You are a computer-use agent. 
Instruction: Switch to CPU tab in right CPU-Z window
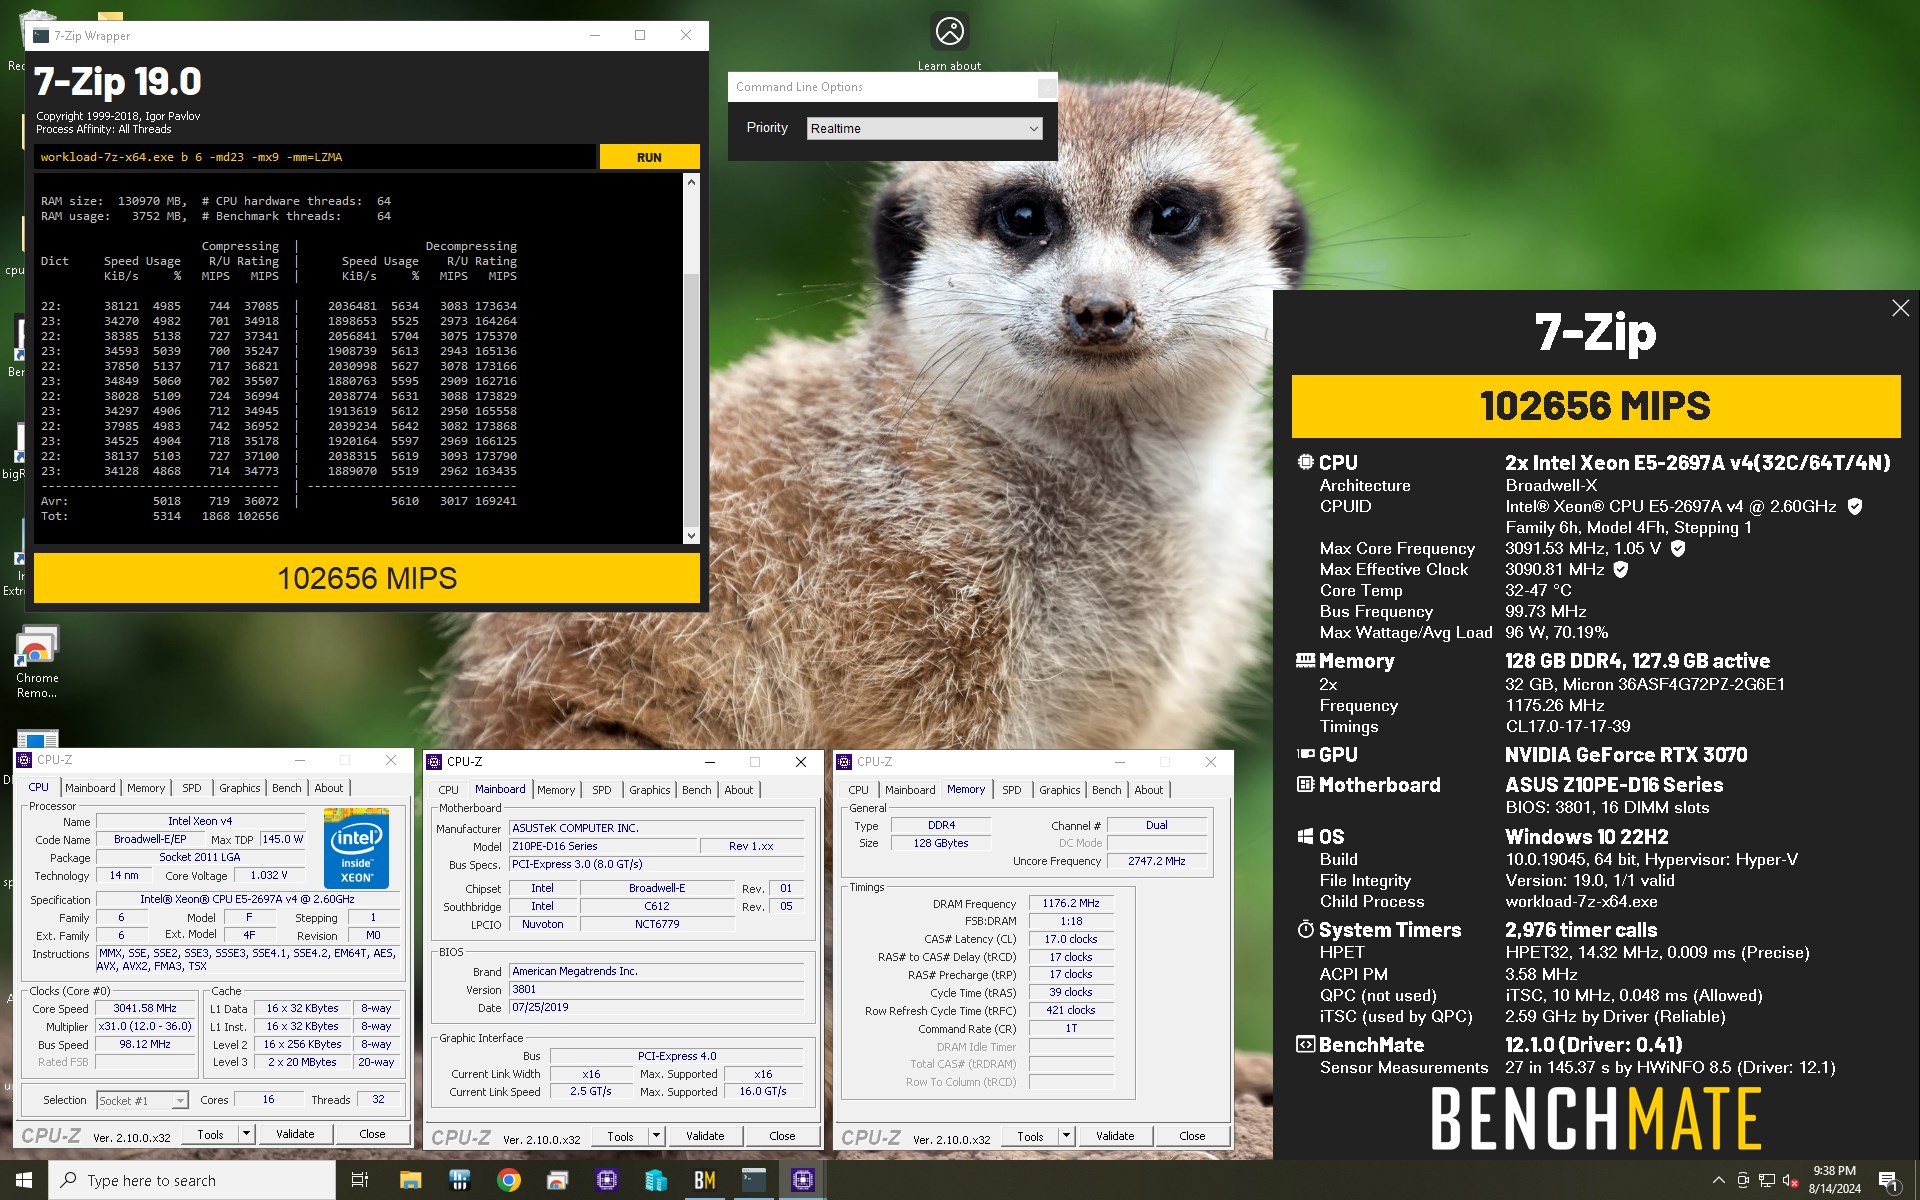tap(858, 790)
